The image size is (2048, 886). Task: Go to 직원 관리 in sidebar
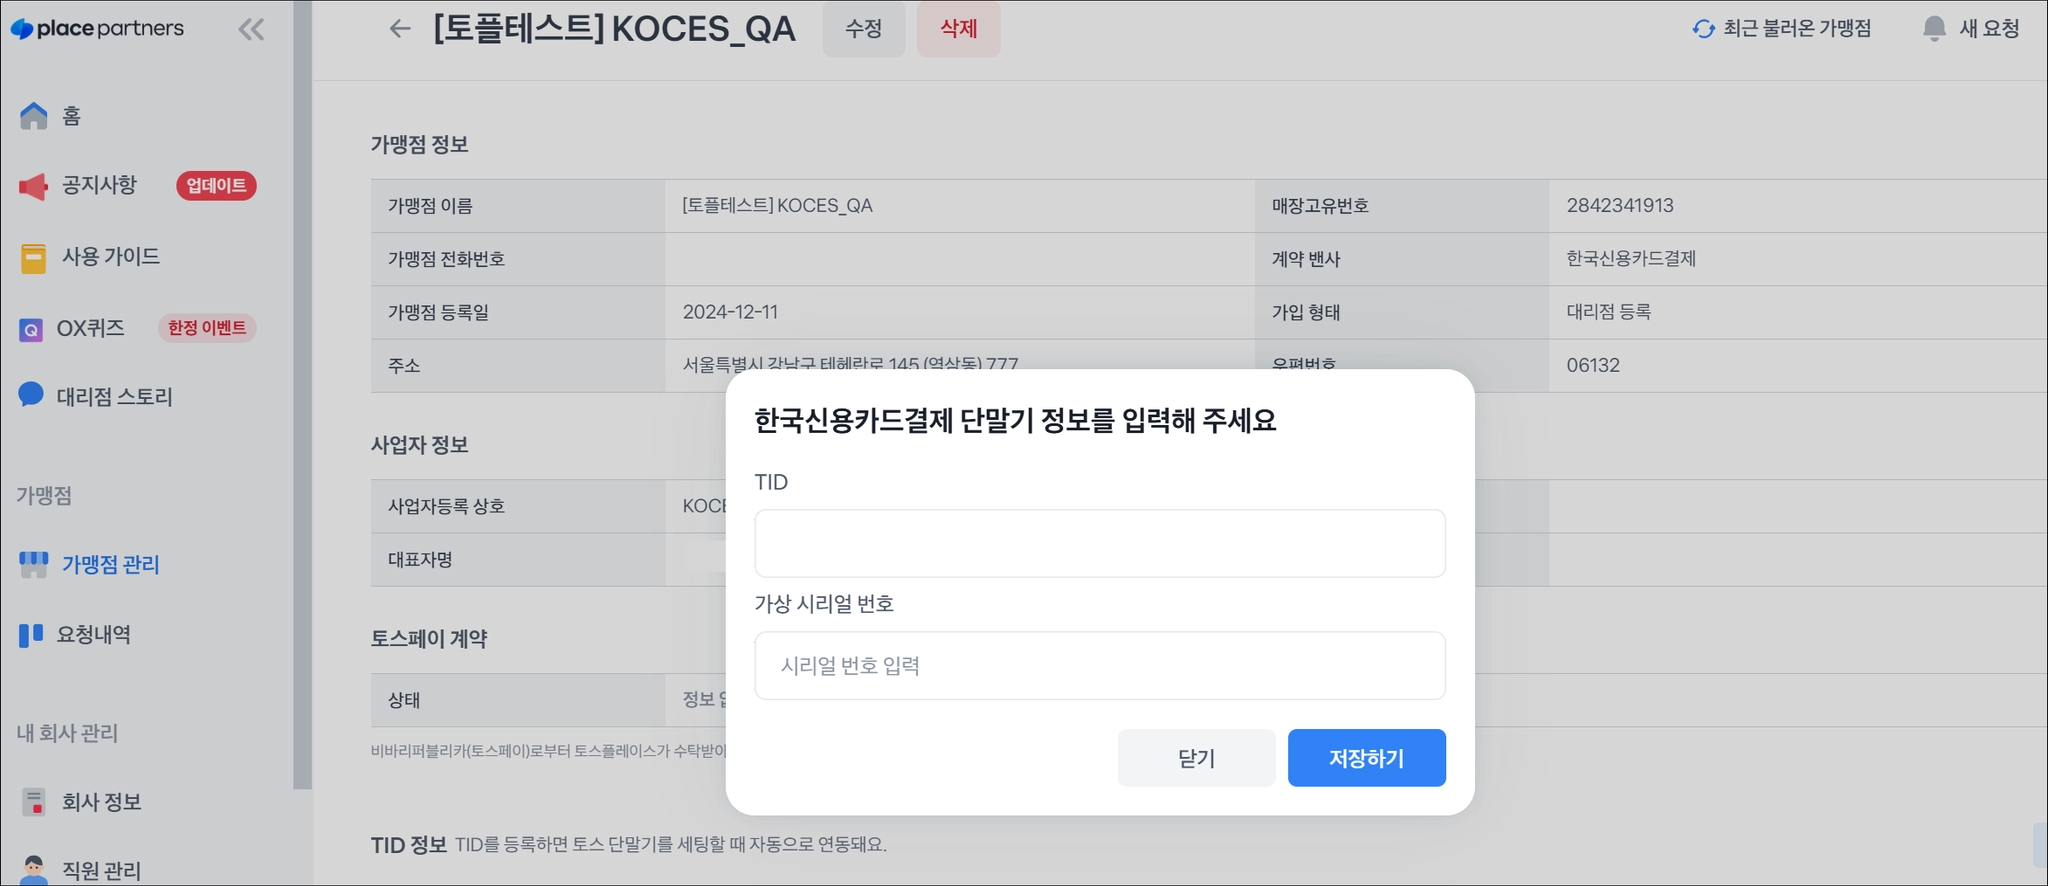tap(101, 870)
